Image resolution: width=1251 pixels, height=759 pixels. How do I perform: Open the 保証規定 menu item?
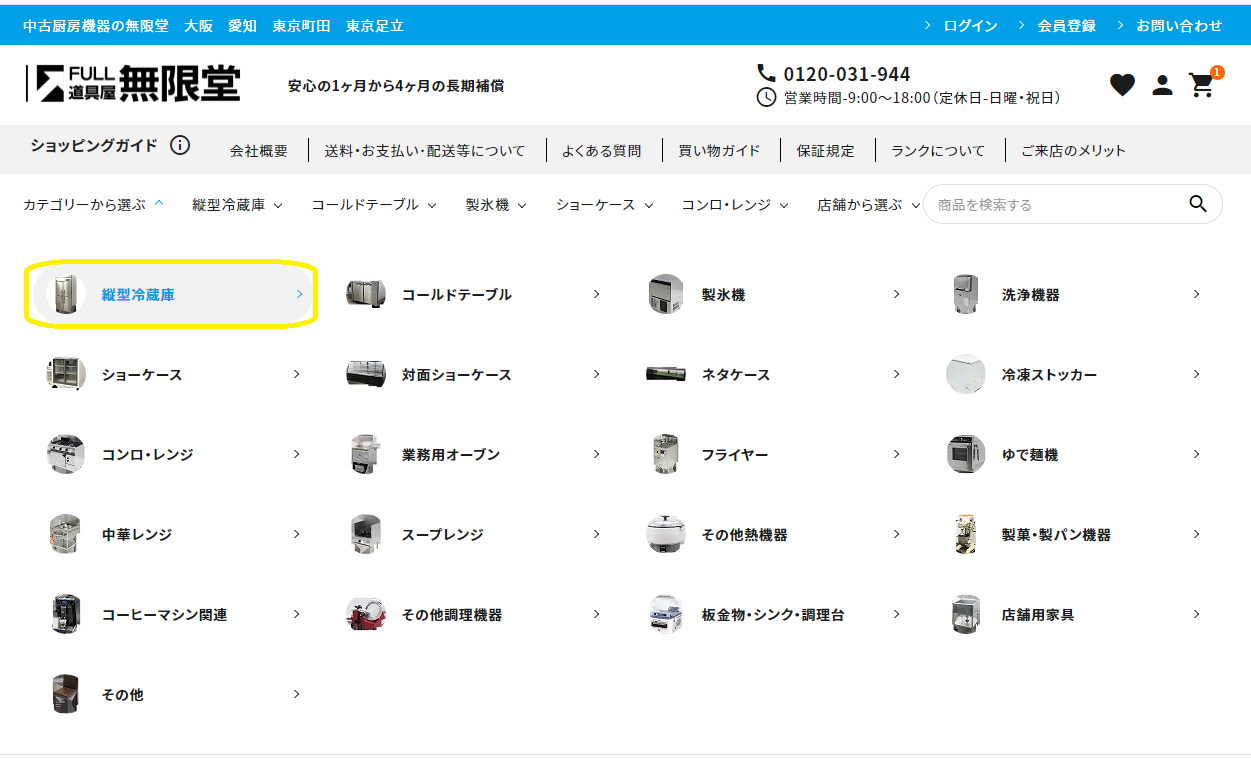tap(825, 151)
